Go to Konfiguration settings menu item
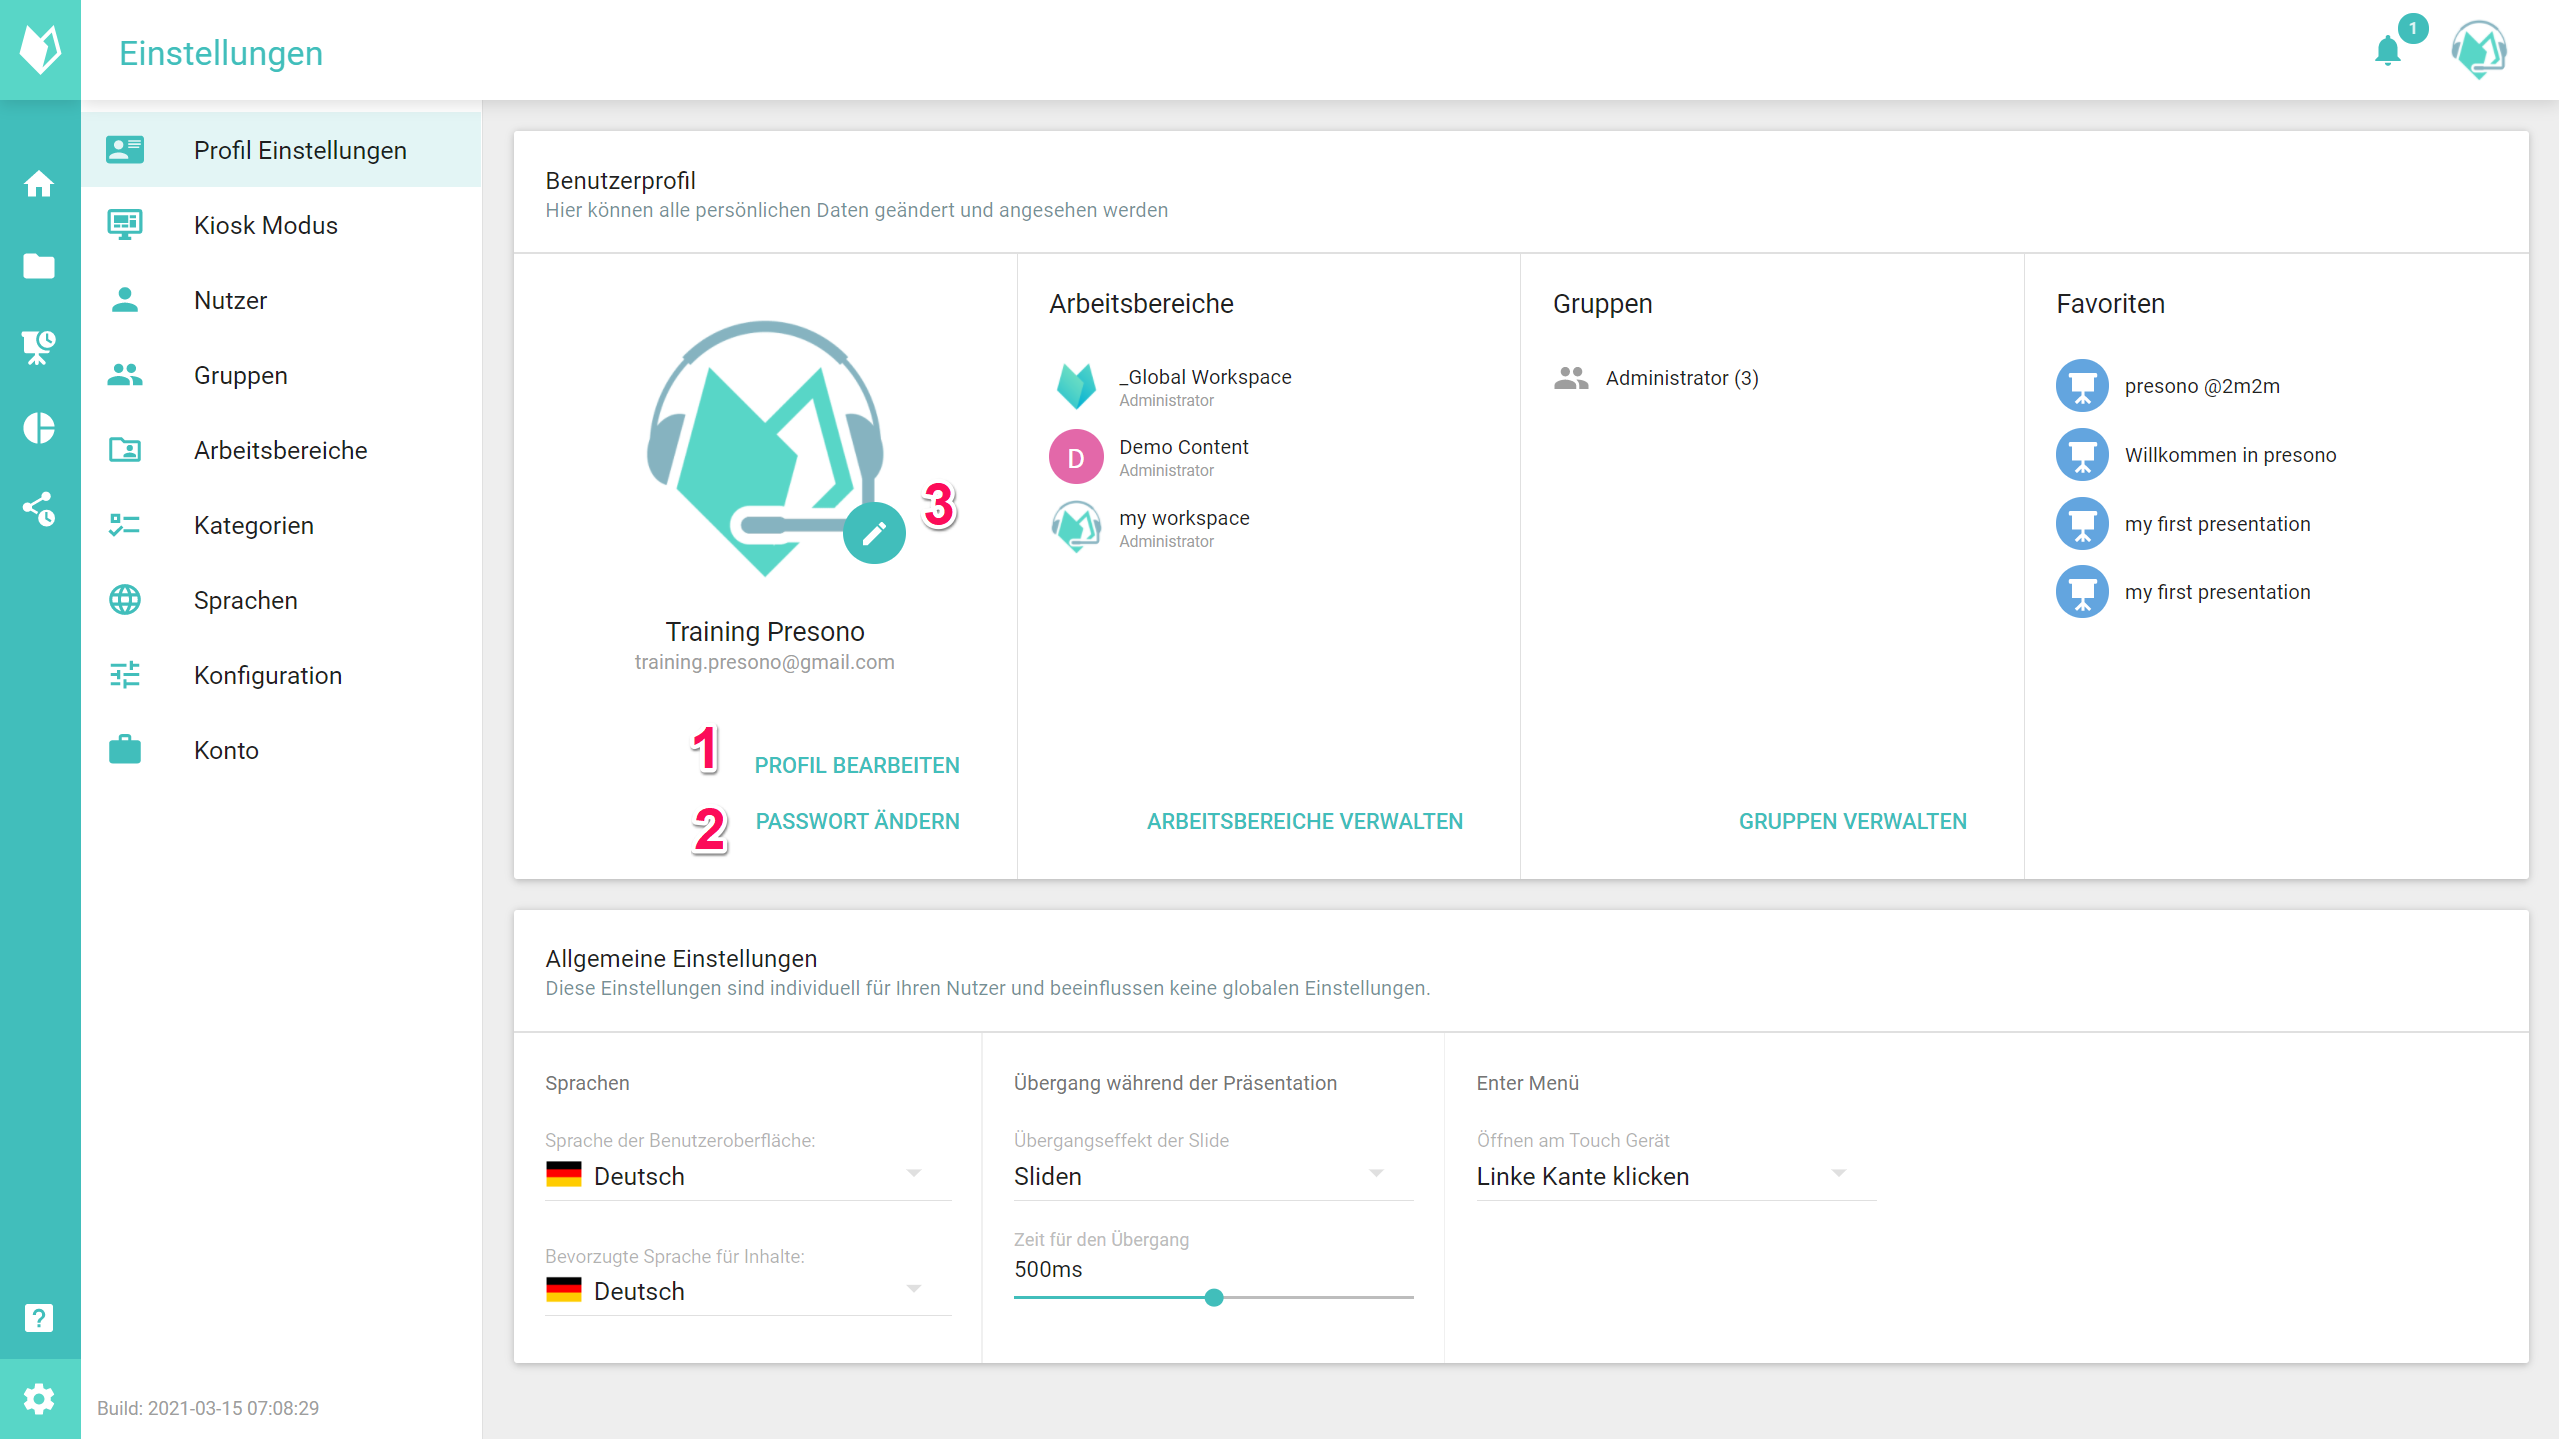Viewport: 2559px width, 1439px height. [x=268, y=675]
